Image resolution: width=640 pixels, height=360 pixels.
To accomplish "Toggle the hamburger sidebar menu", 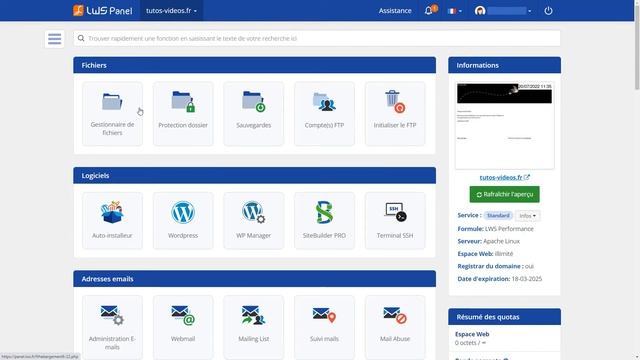I will tap(54, 39).
